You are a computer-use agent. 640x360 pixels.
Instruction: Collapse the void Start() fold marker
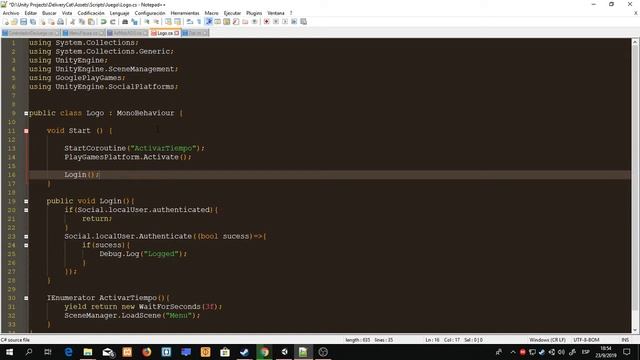[x=26, y=131]
